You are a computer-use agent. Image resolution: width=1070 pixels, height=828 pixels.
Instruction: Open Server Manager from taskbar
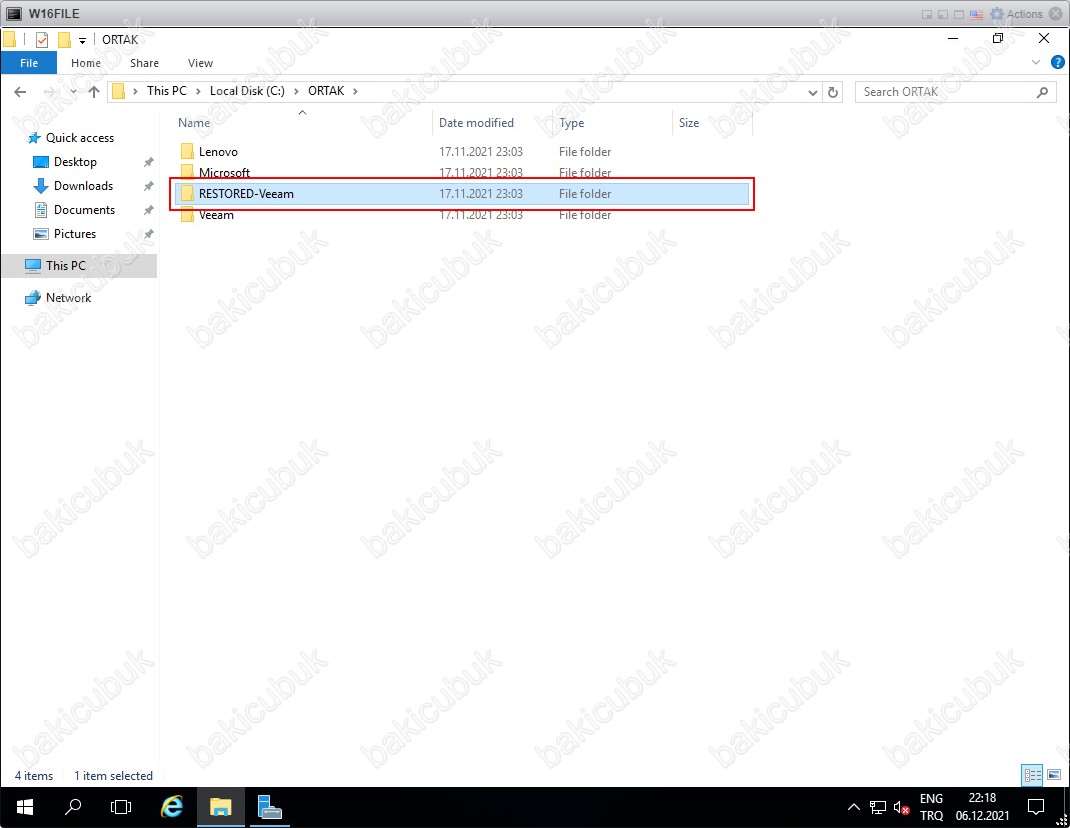coord(270,808)
